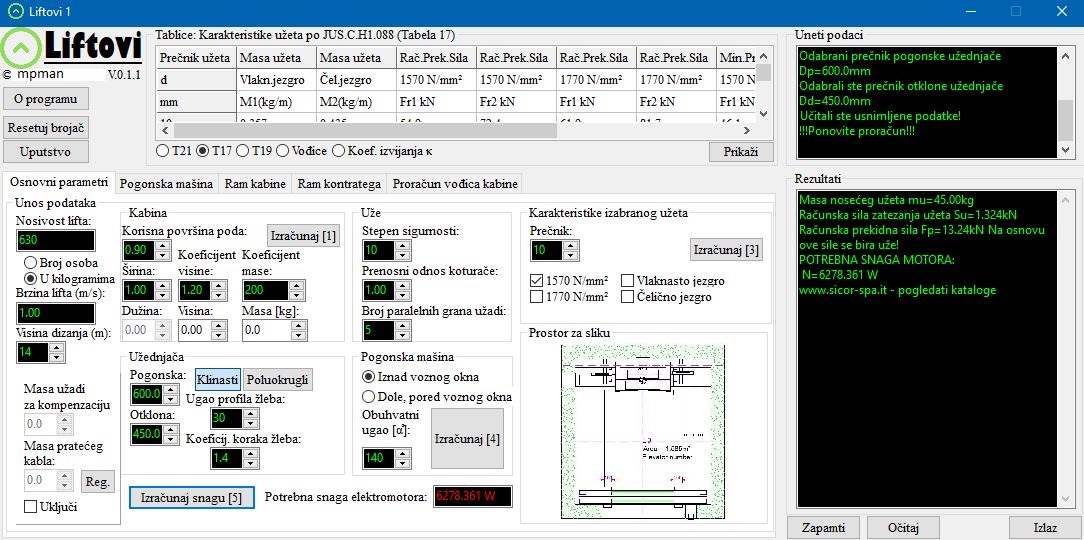Increase the Prečnik rope diameter
This screenshot has width=1084, height=540.
571,245
